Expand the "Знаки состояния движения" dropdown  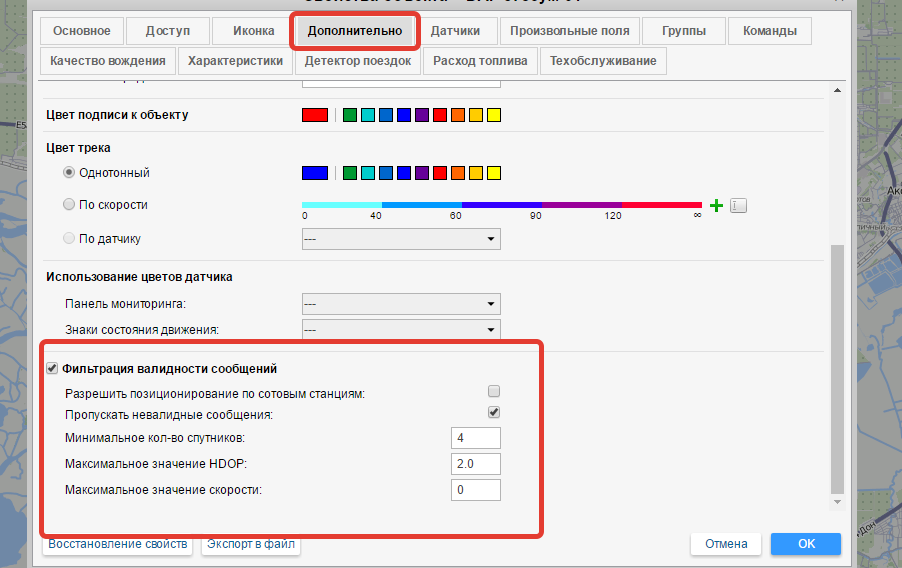pyautogui.click(x=401, y=329)
